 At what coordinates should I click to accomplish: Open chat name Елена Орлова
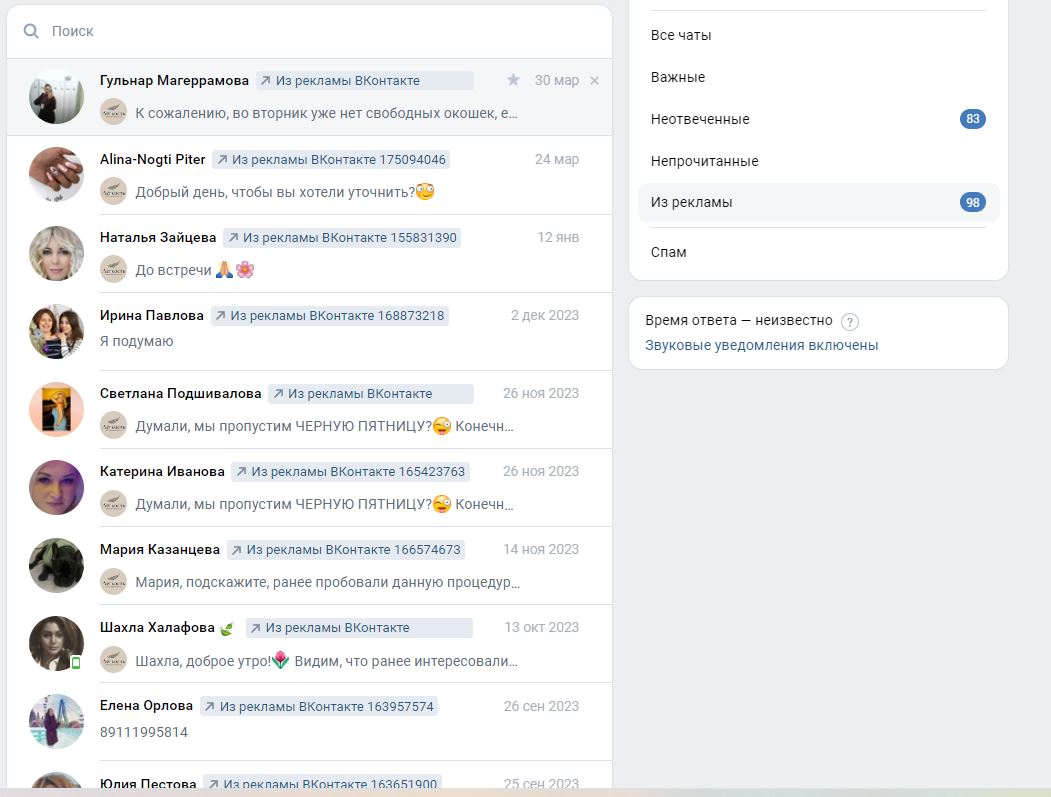[146, 706]
